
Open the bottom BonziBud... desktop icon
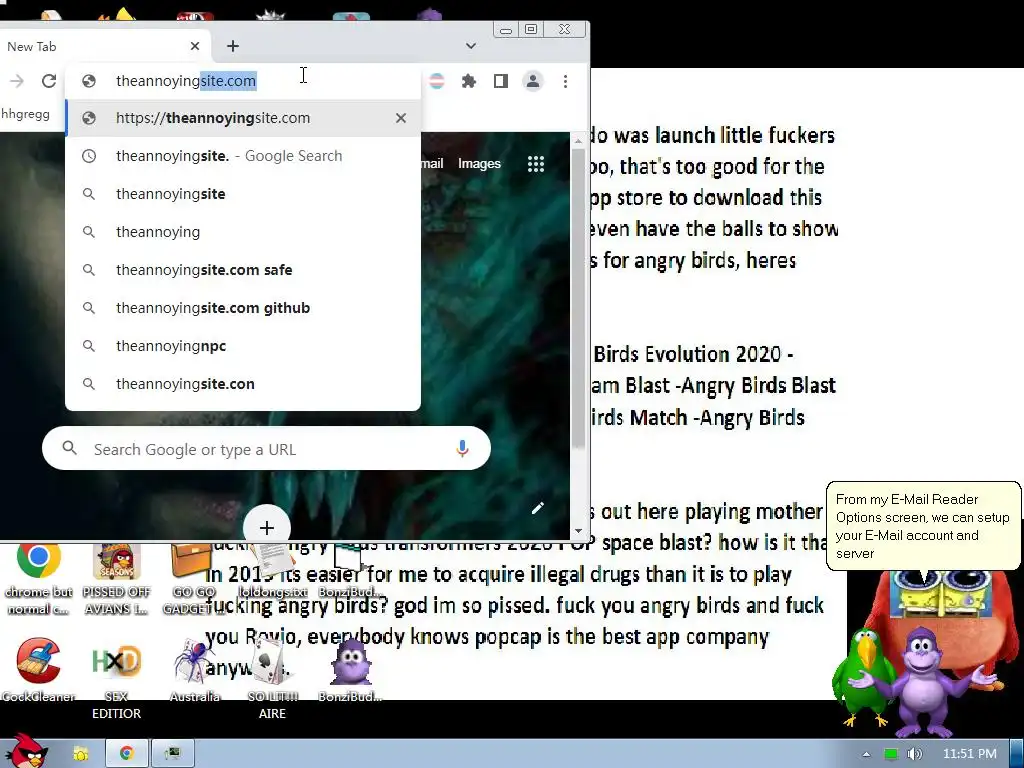[x=350, y=670]
